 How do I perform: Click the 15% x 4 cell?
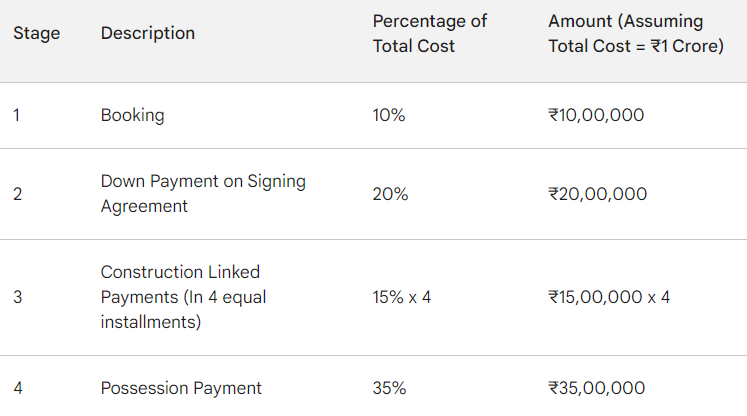pos(402,297)
